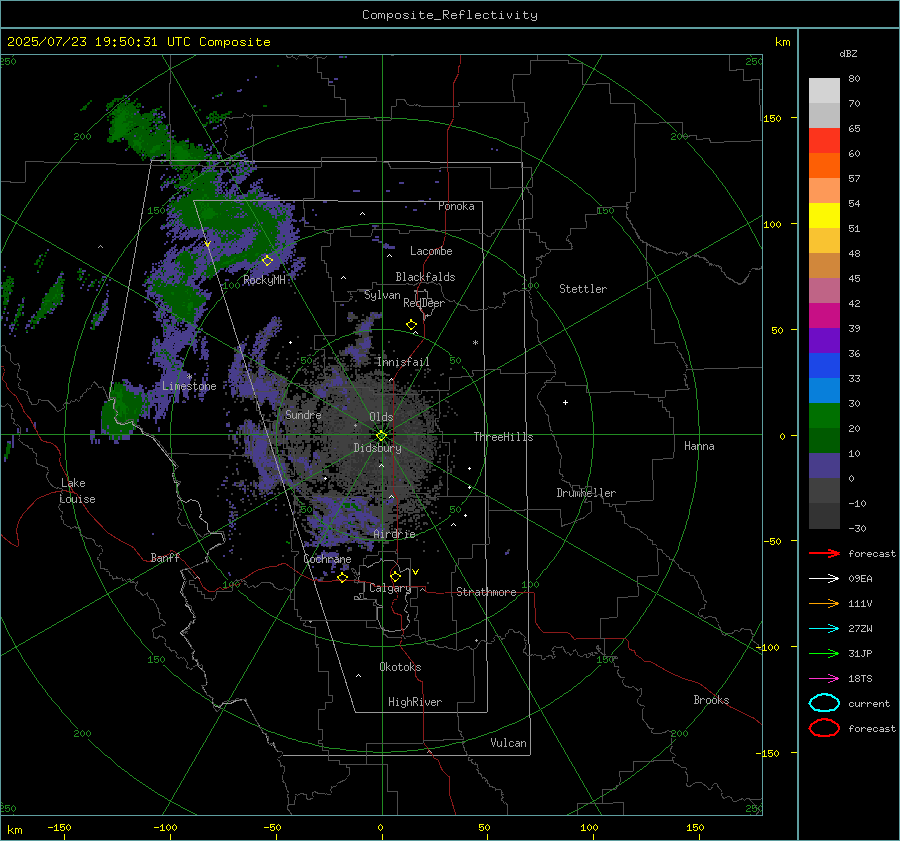Viewport: 900px width, 841px height.
Task: Click the Calgary city label
Action: coord(390,588)
